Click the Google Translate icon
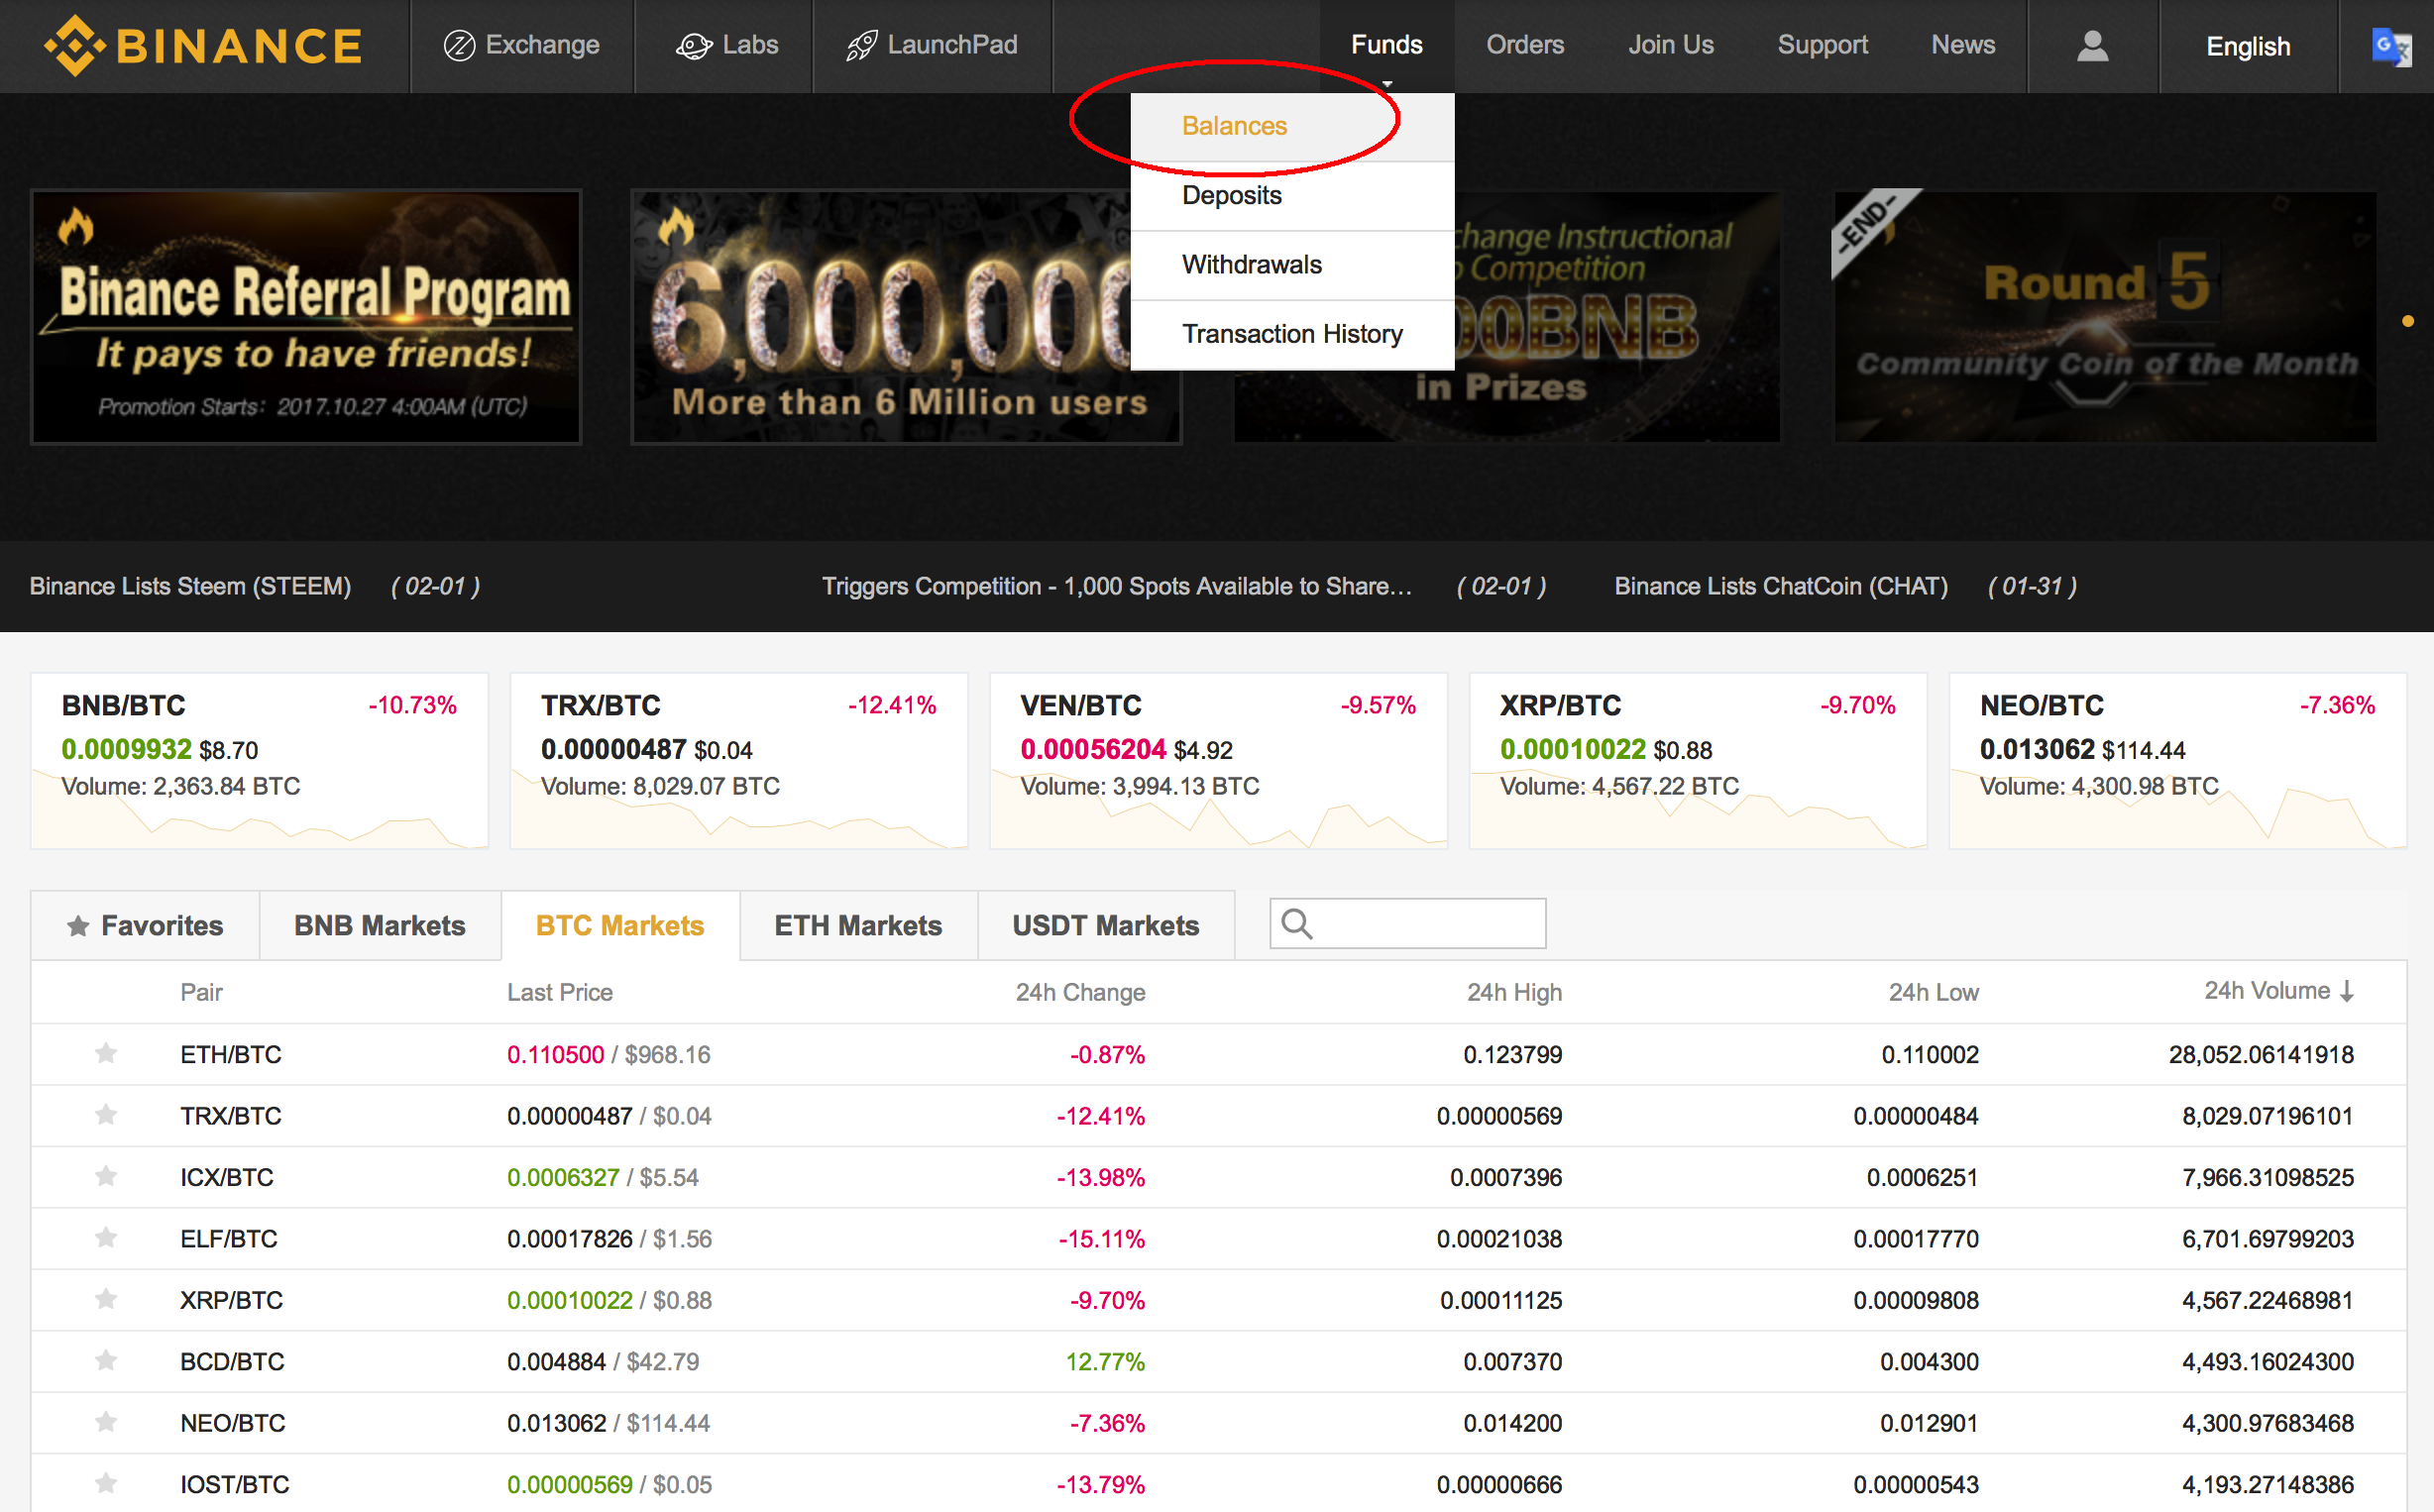Screen dimensions: 2434x1512 (2390, 46)
